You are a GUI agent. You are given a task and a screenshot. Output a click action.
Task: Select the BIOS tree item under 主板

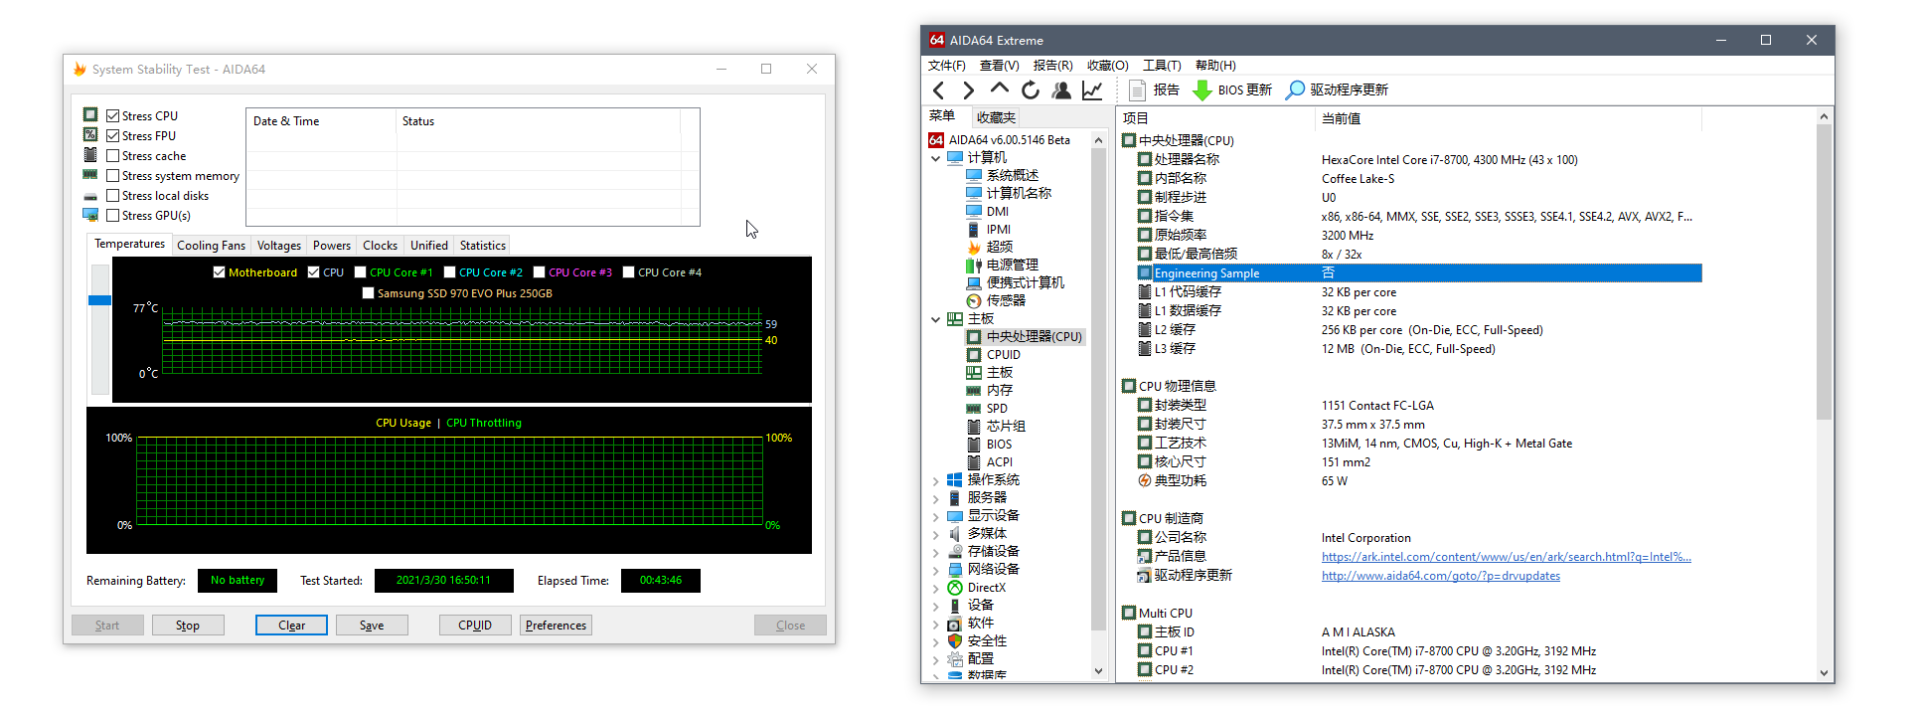(989, 444)
